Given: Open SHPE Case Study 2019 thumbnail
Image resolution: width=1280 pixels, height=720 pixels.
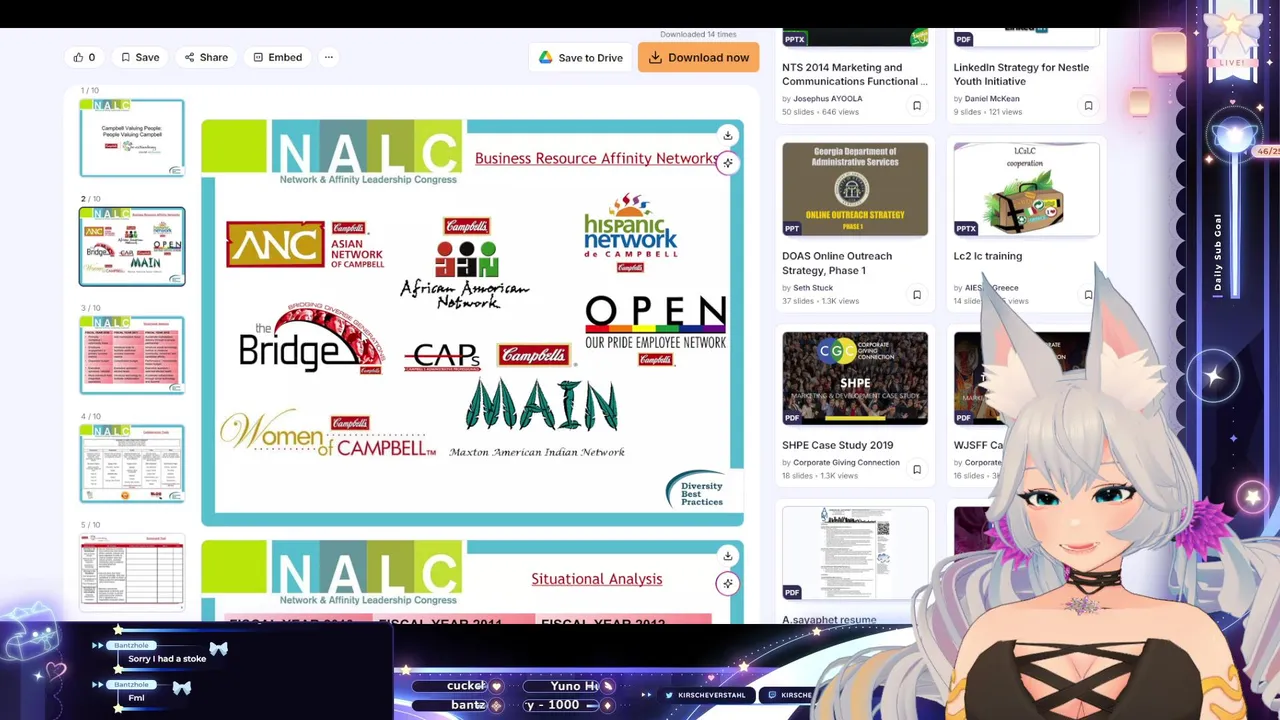Looking at the screenshot, I should click(x=855, y=378).
